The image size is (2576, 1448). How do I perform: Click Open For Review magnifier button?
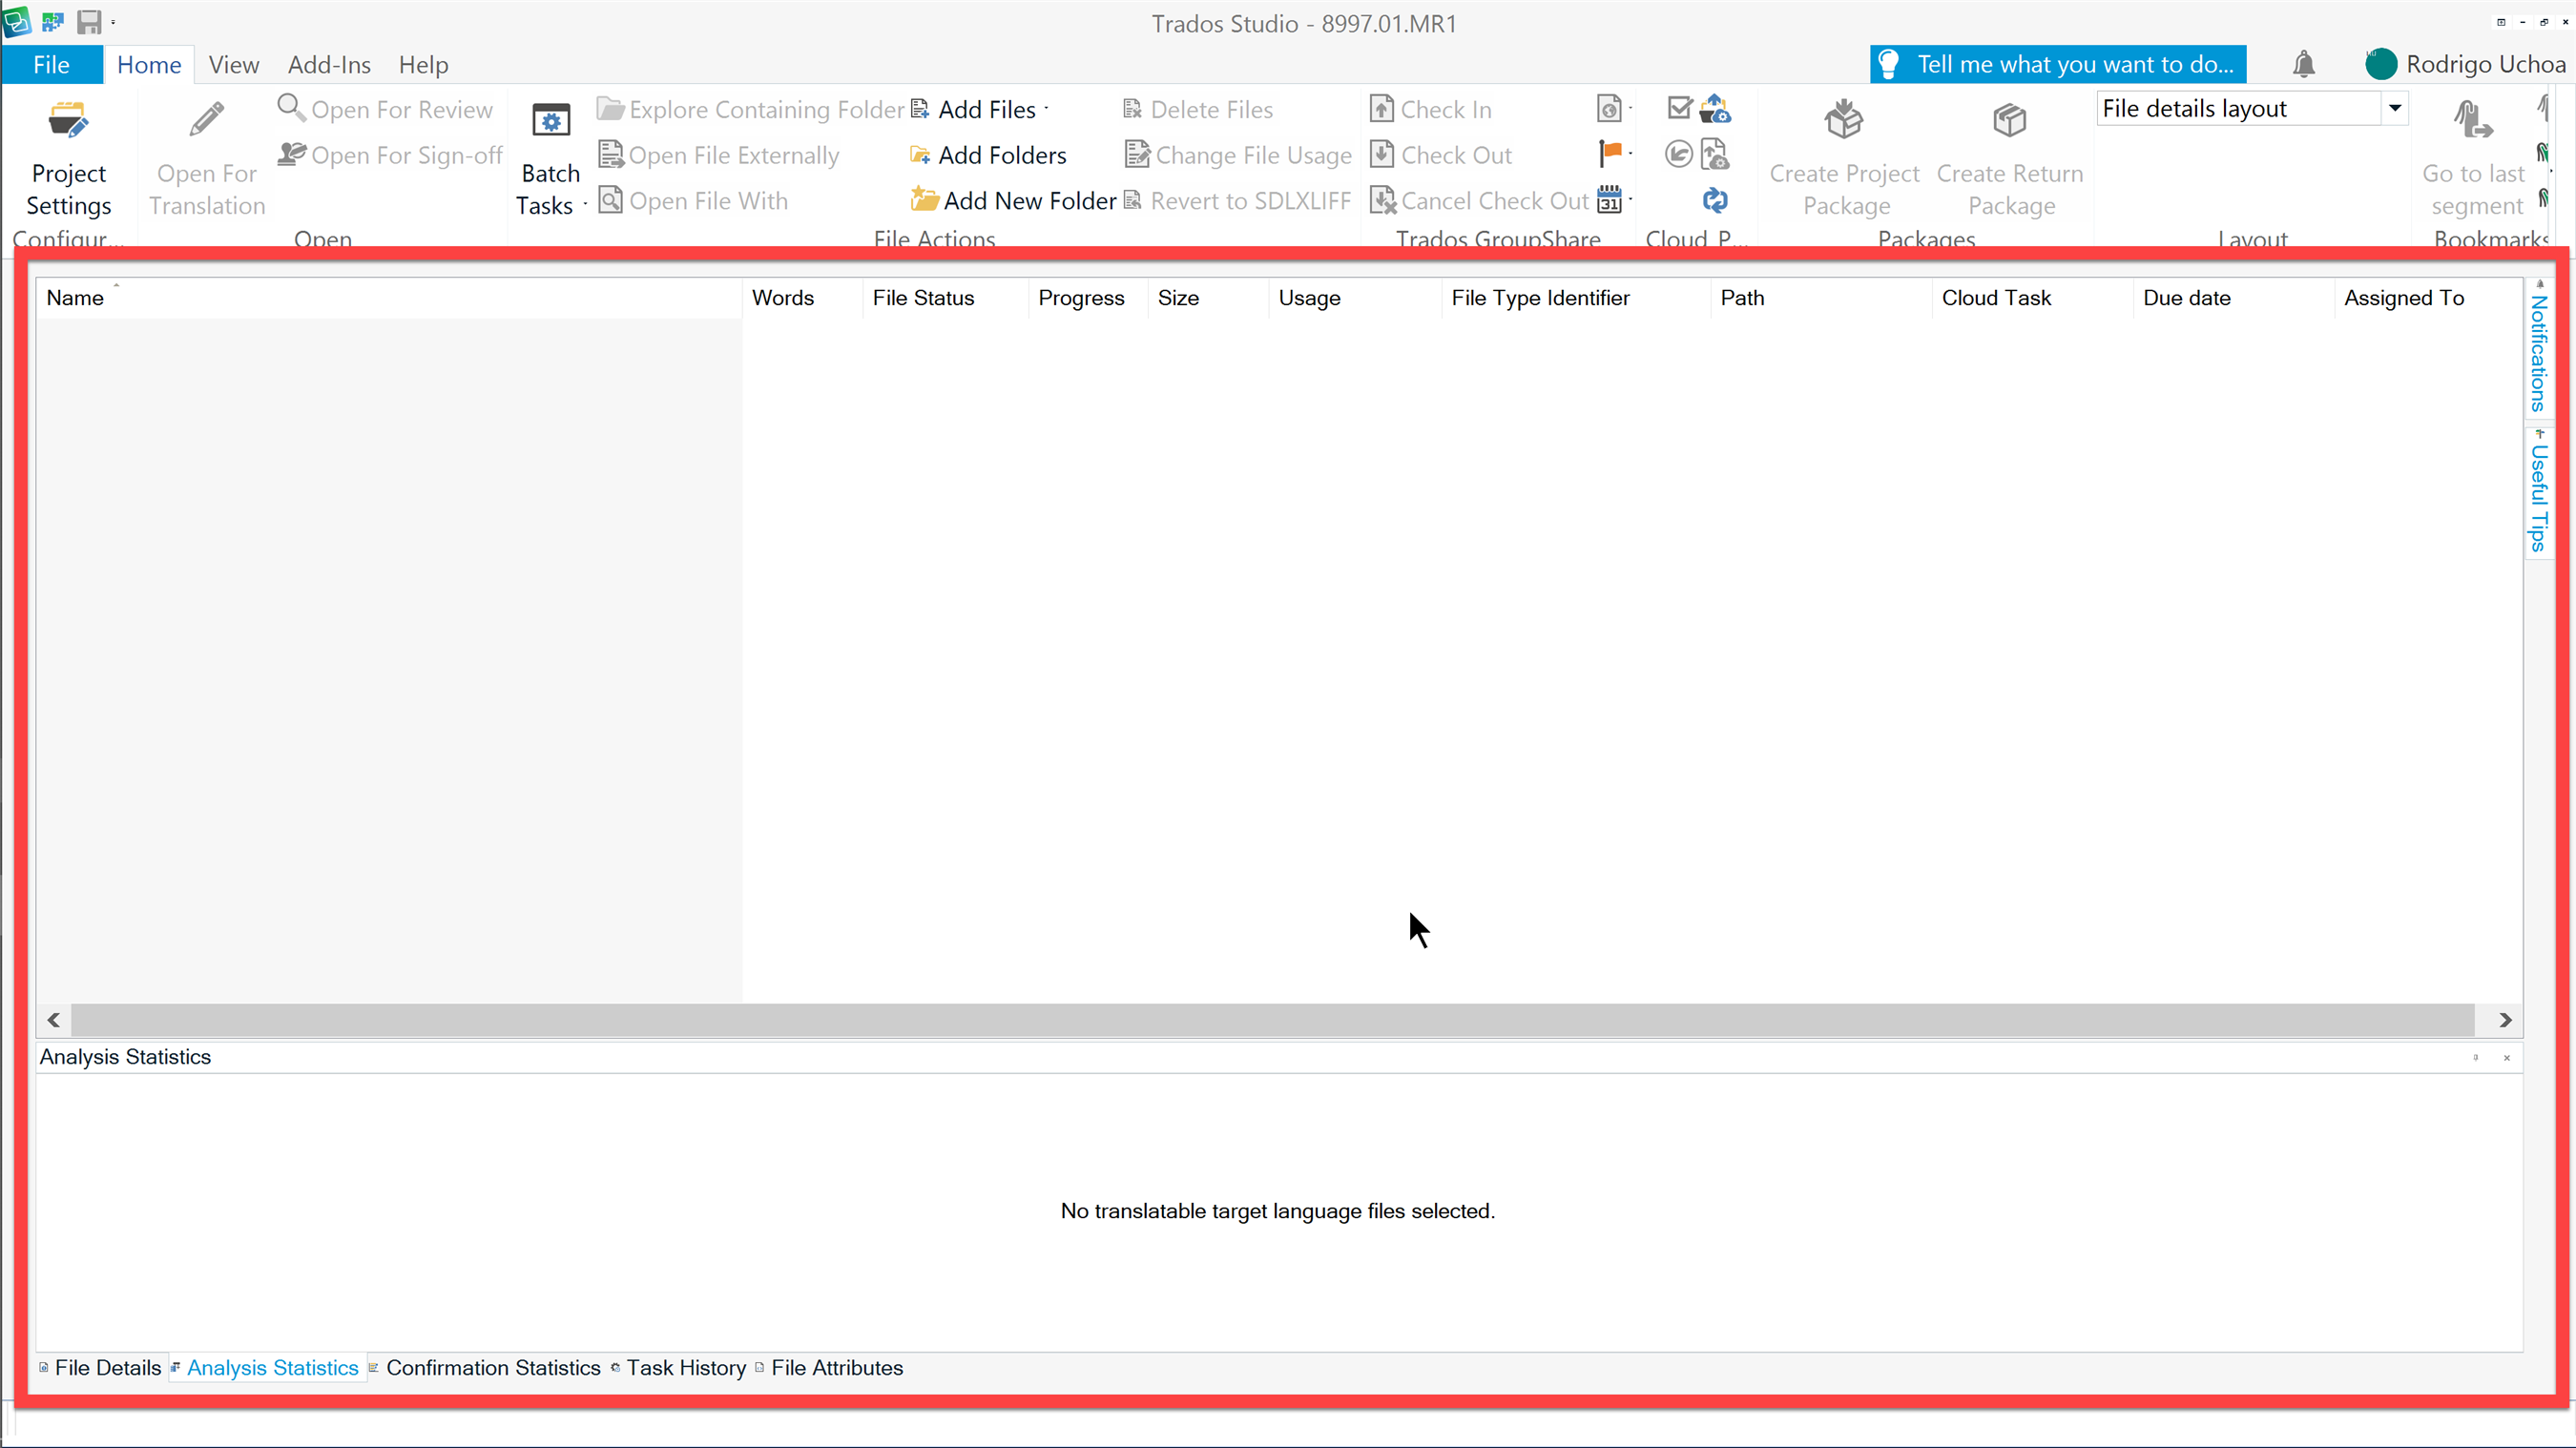[386, 109]
